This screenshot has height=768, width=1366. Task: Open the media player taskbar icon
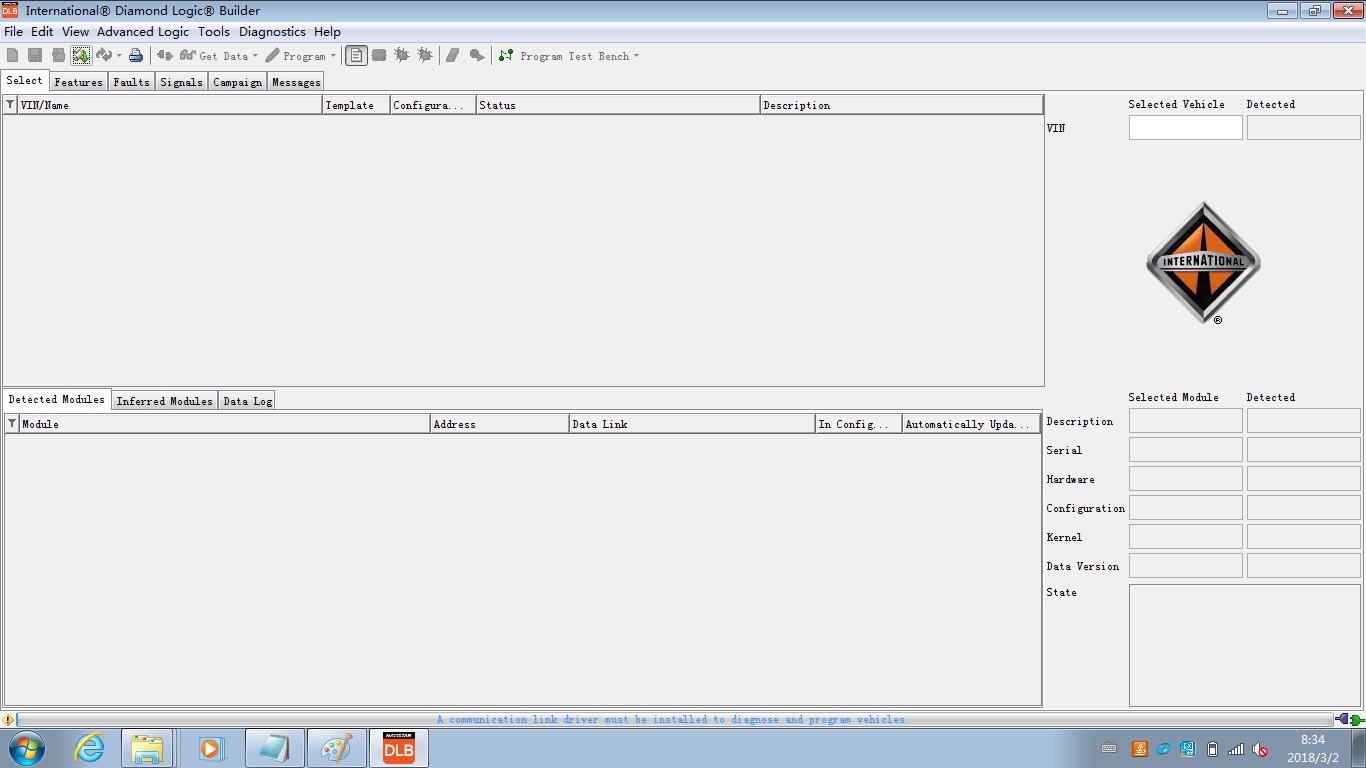(211, 748)
